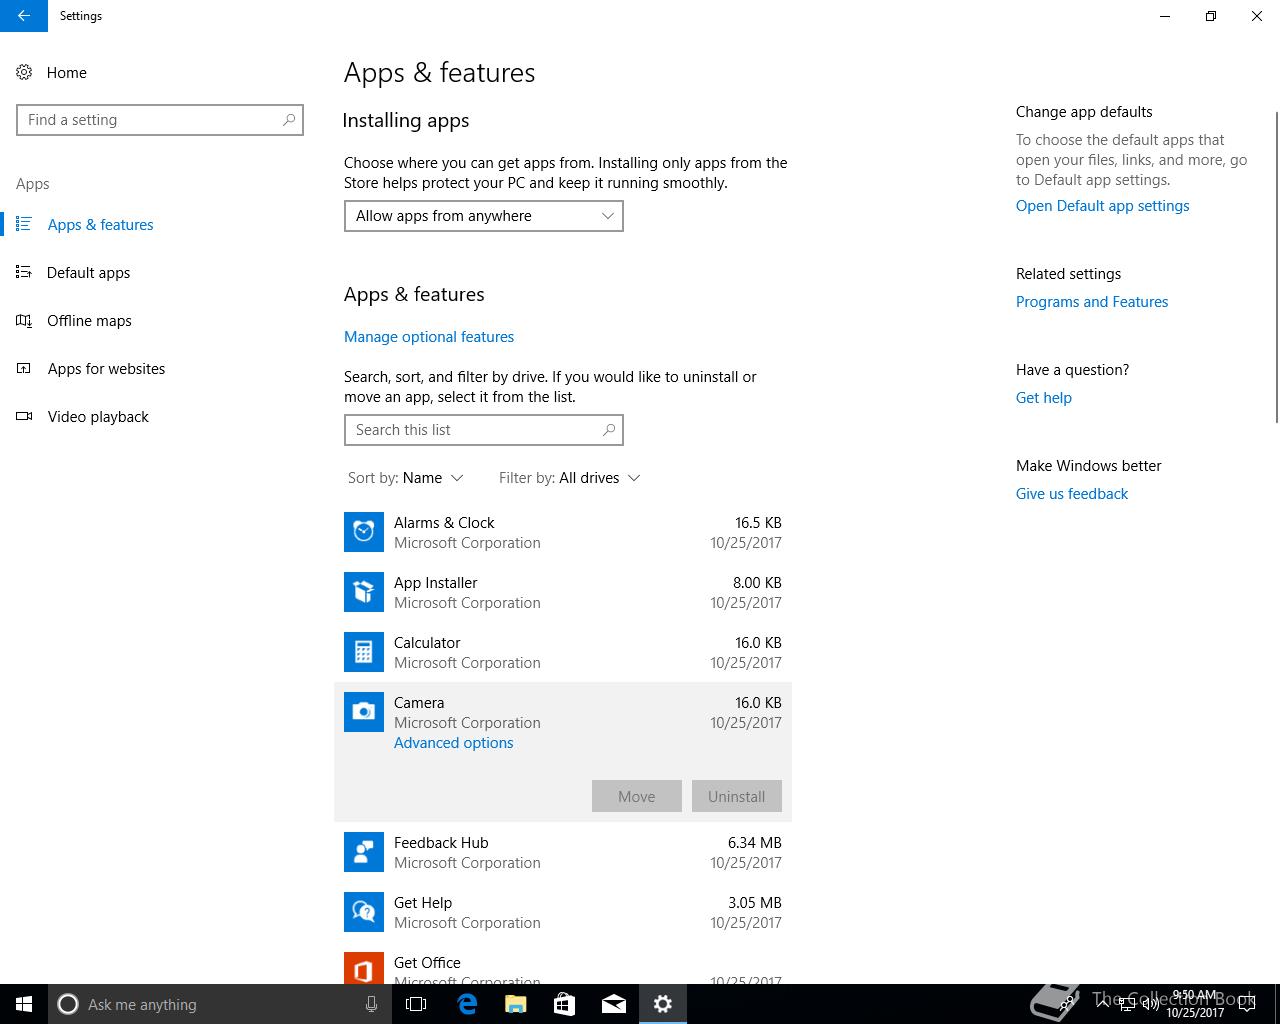Viewport: 1280px width, 1024px height.
Task: Click the Uninstall button for Camera
Action: [737, 796]
